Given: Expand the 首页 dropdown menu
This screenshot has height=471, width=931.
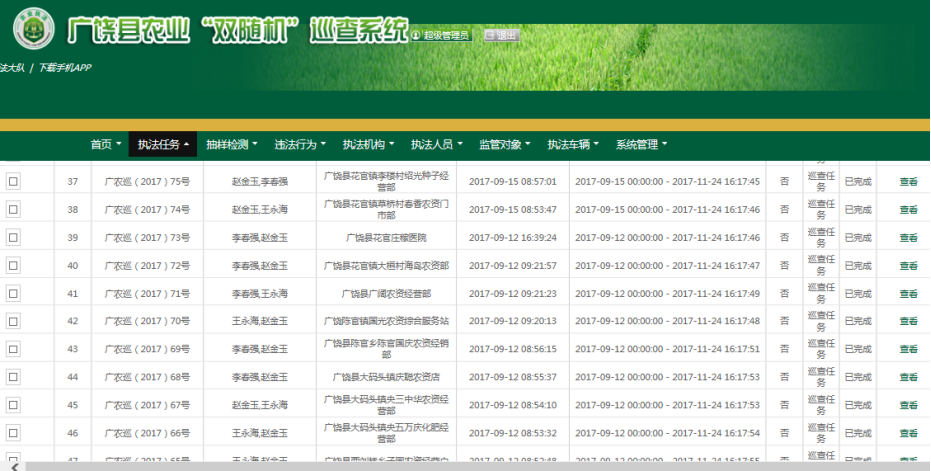Looking at the screenshot, I should pyautogui.click(x=105, y=144).
